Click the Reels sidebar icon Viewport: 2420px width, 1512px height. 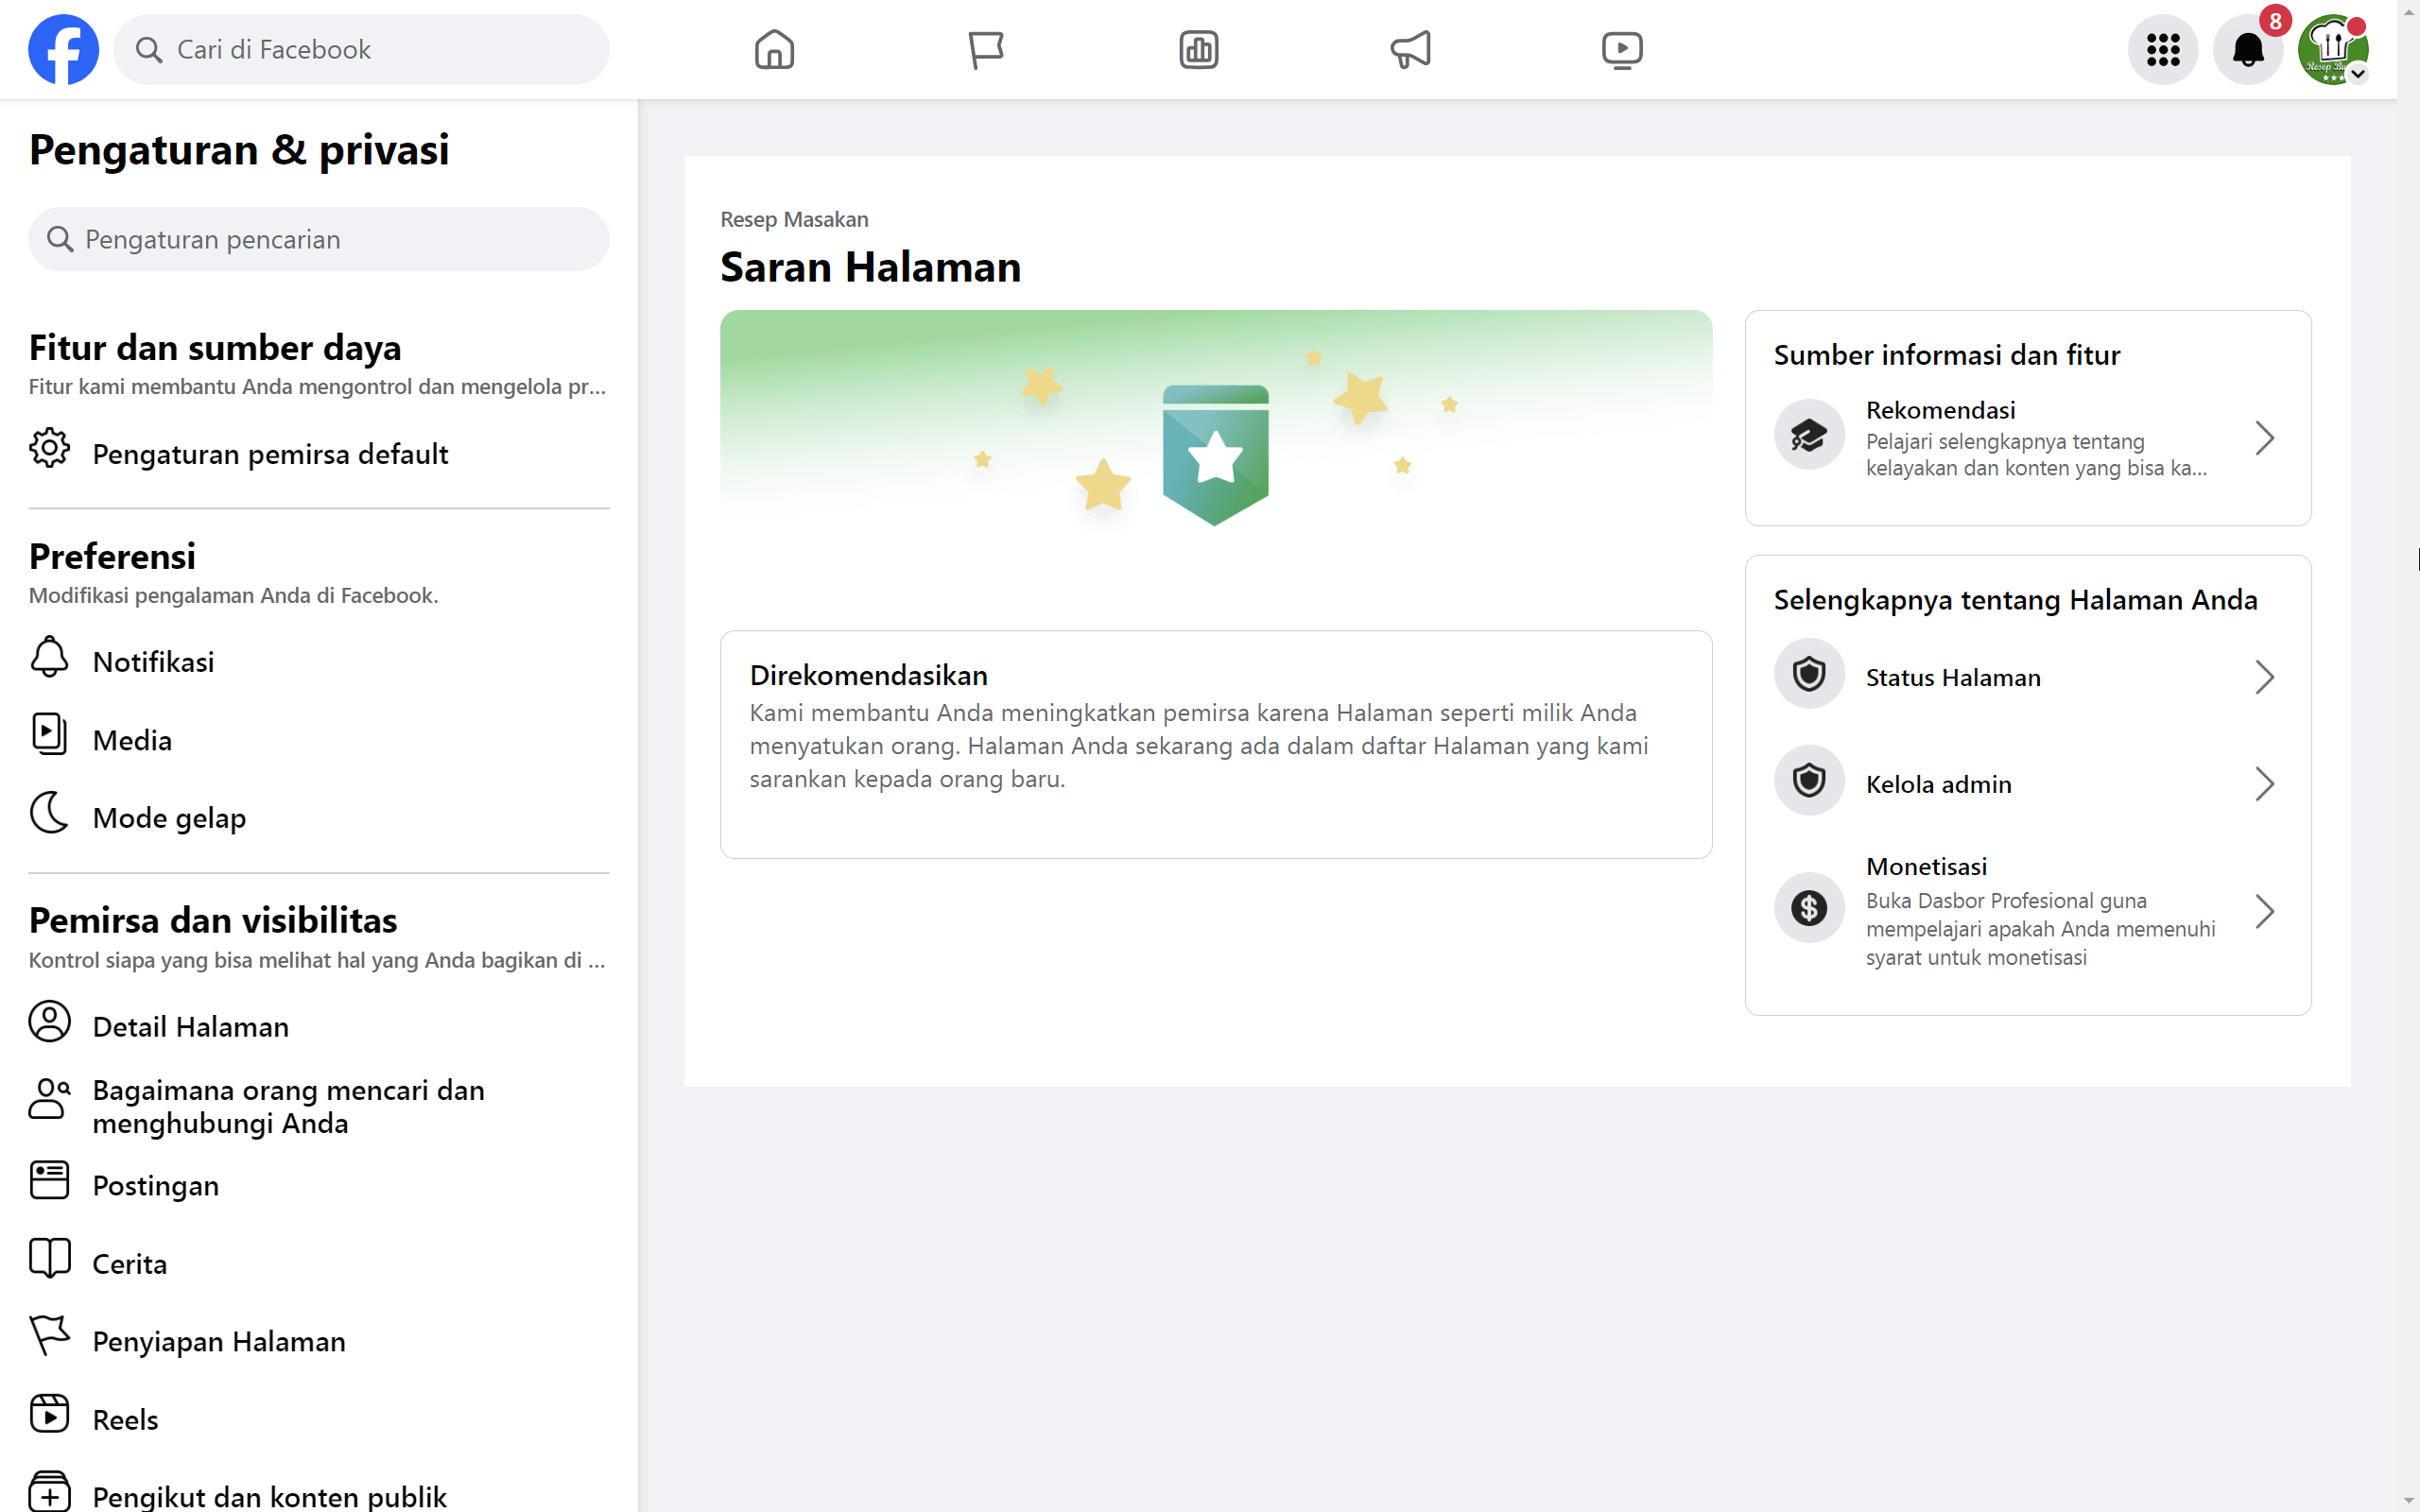(x=50, y=1417)
